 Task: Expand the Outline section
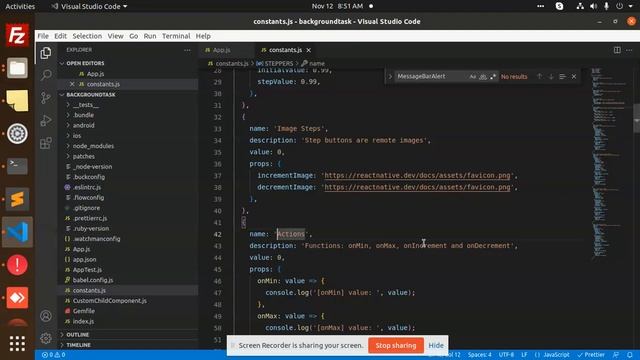point(78,335)
